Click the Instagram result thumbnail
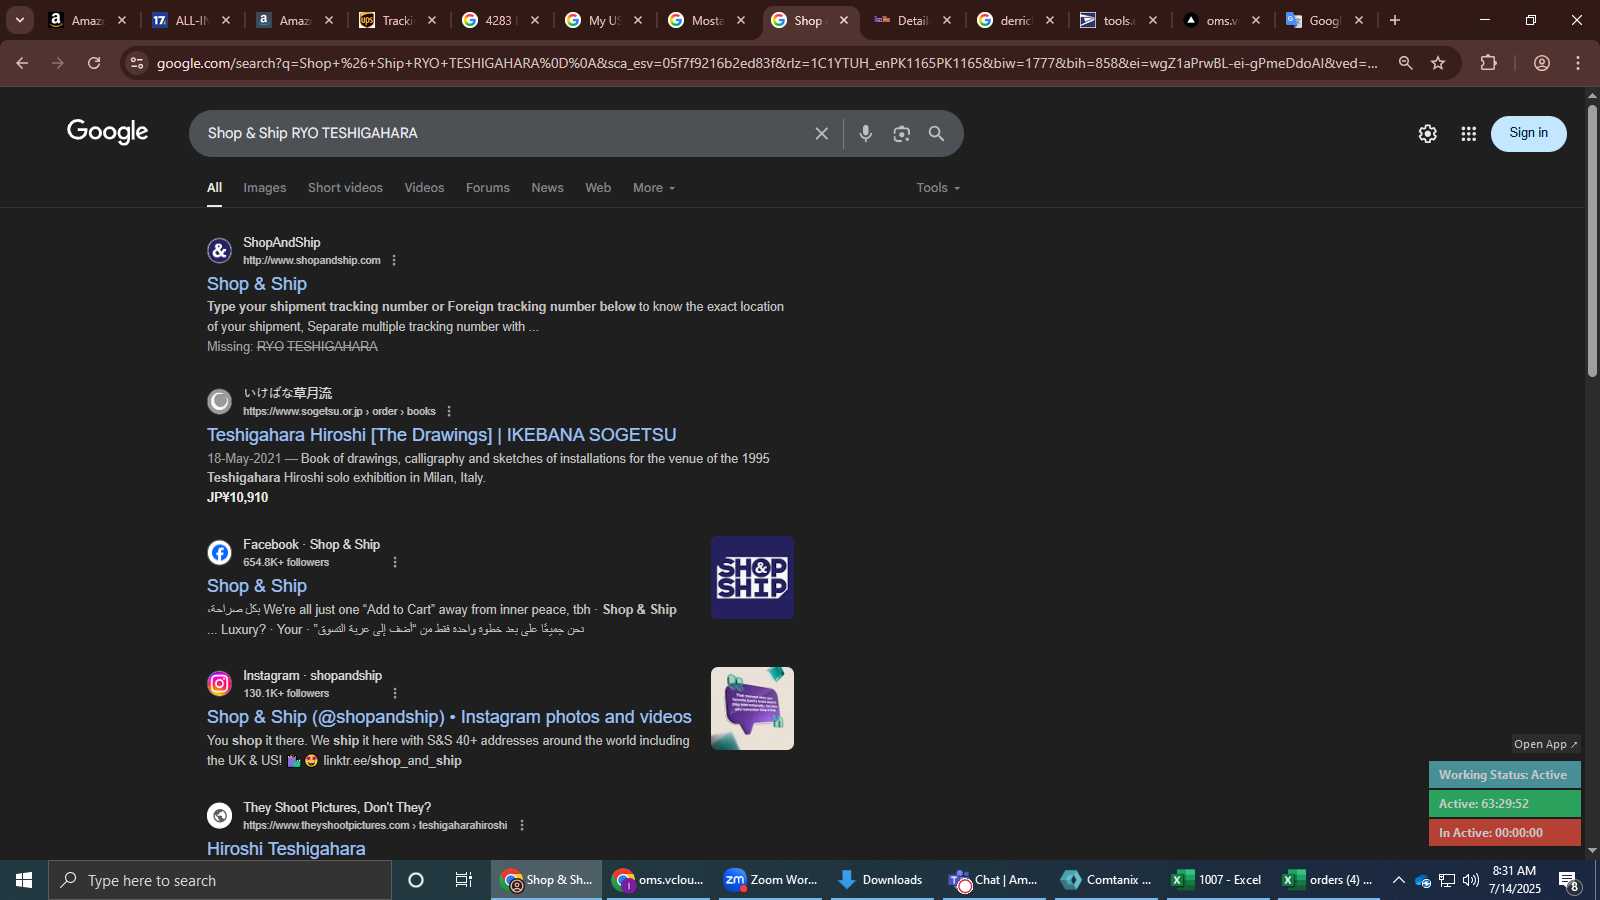This screenshot has width=1600, height=900. [752, 708]
